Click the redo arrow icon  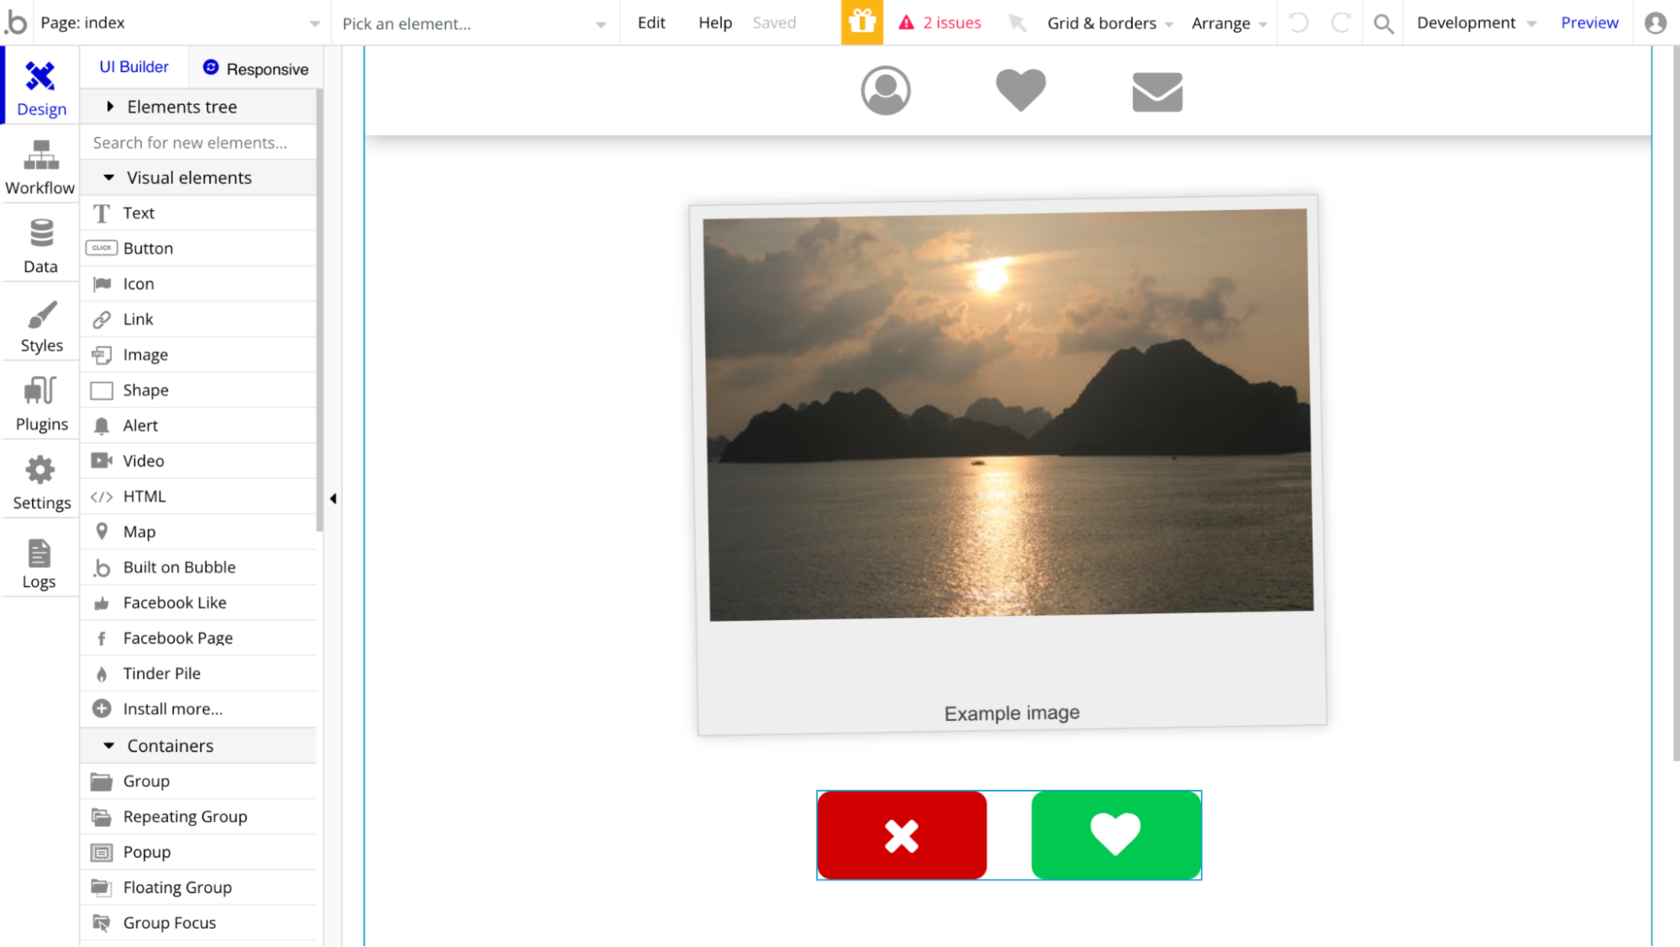pyautogui.click(x=1341, y=22)
